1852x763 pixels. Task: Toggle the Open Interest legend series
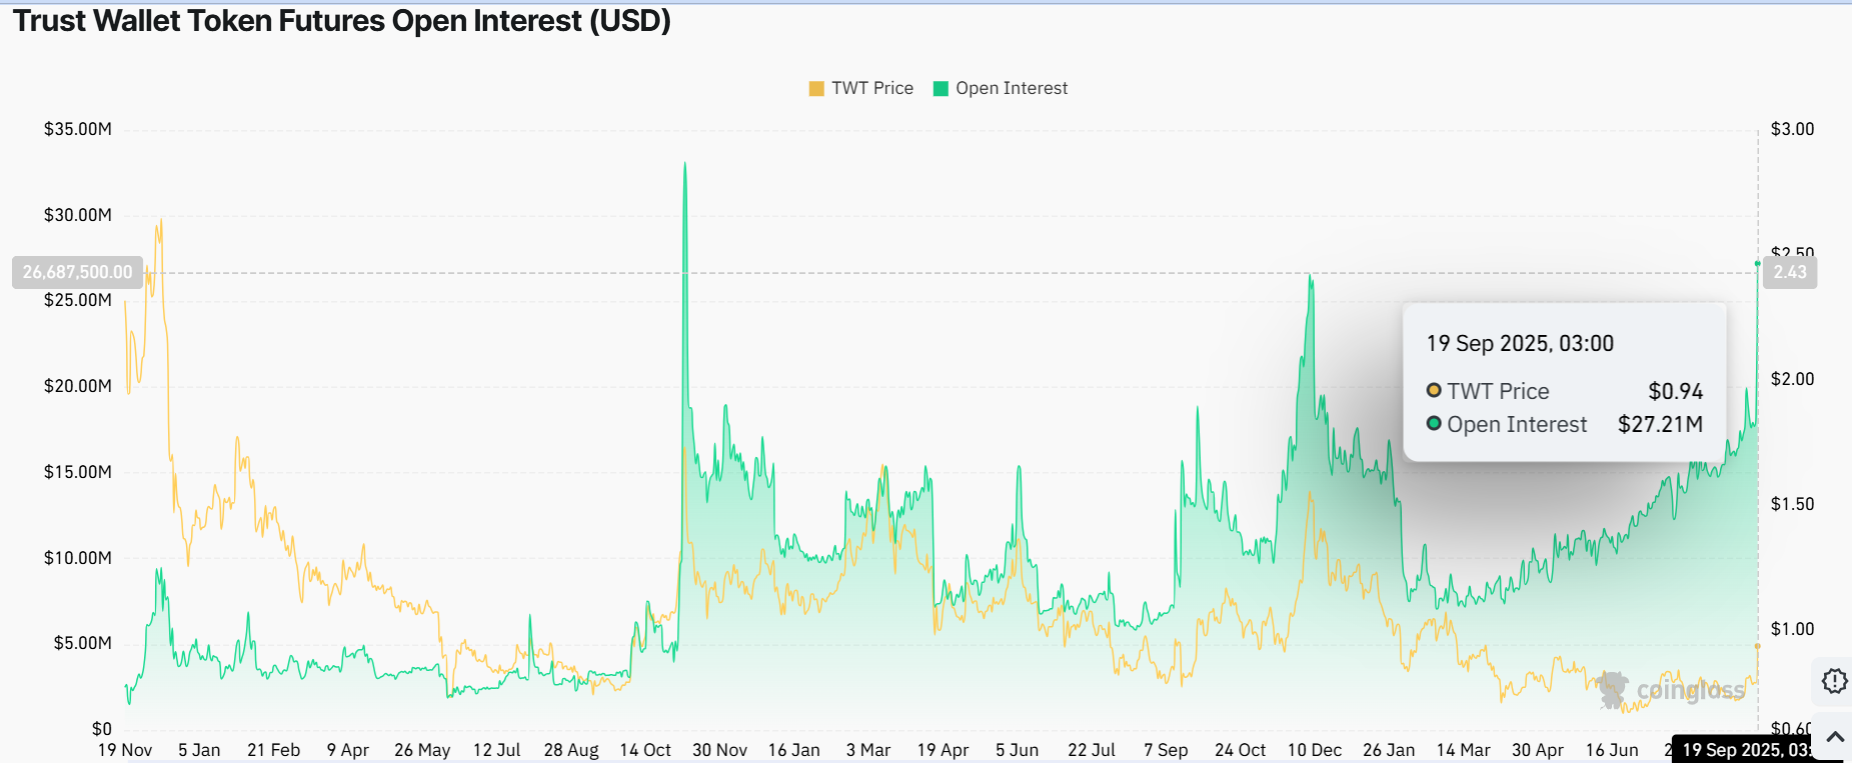(1000, 88)
